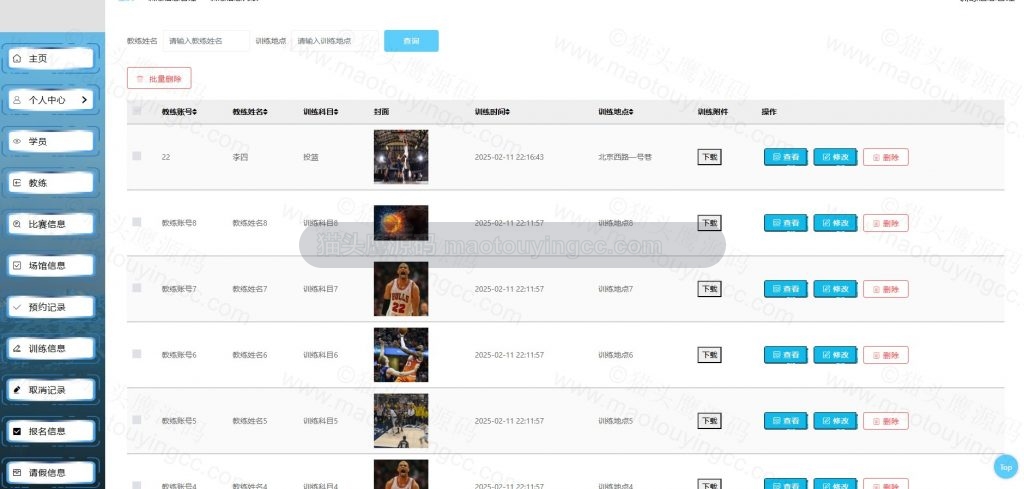Screen dimensions: 1024x489
Task: Click 修改 for 教练账号5 row
Action: [x=835, y=420]
